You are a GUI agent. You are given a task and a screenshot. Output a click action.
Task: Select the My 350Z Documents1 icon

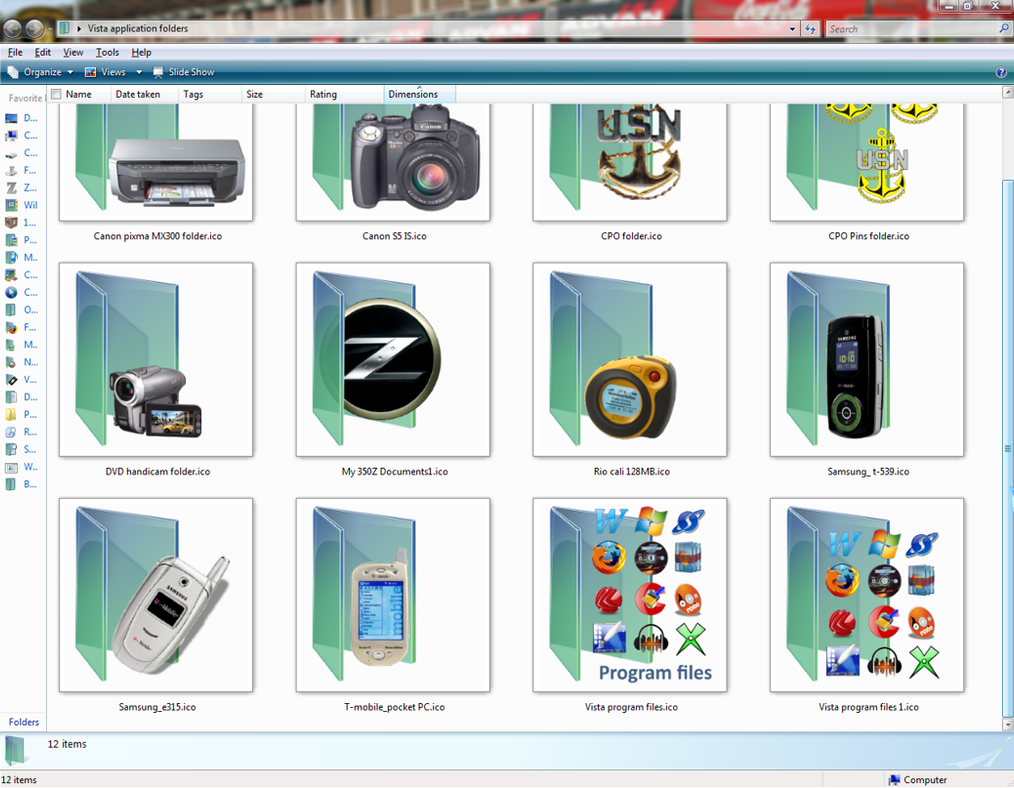(392, 360)
